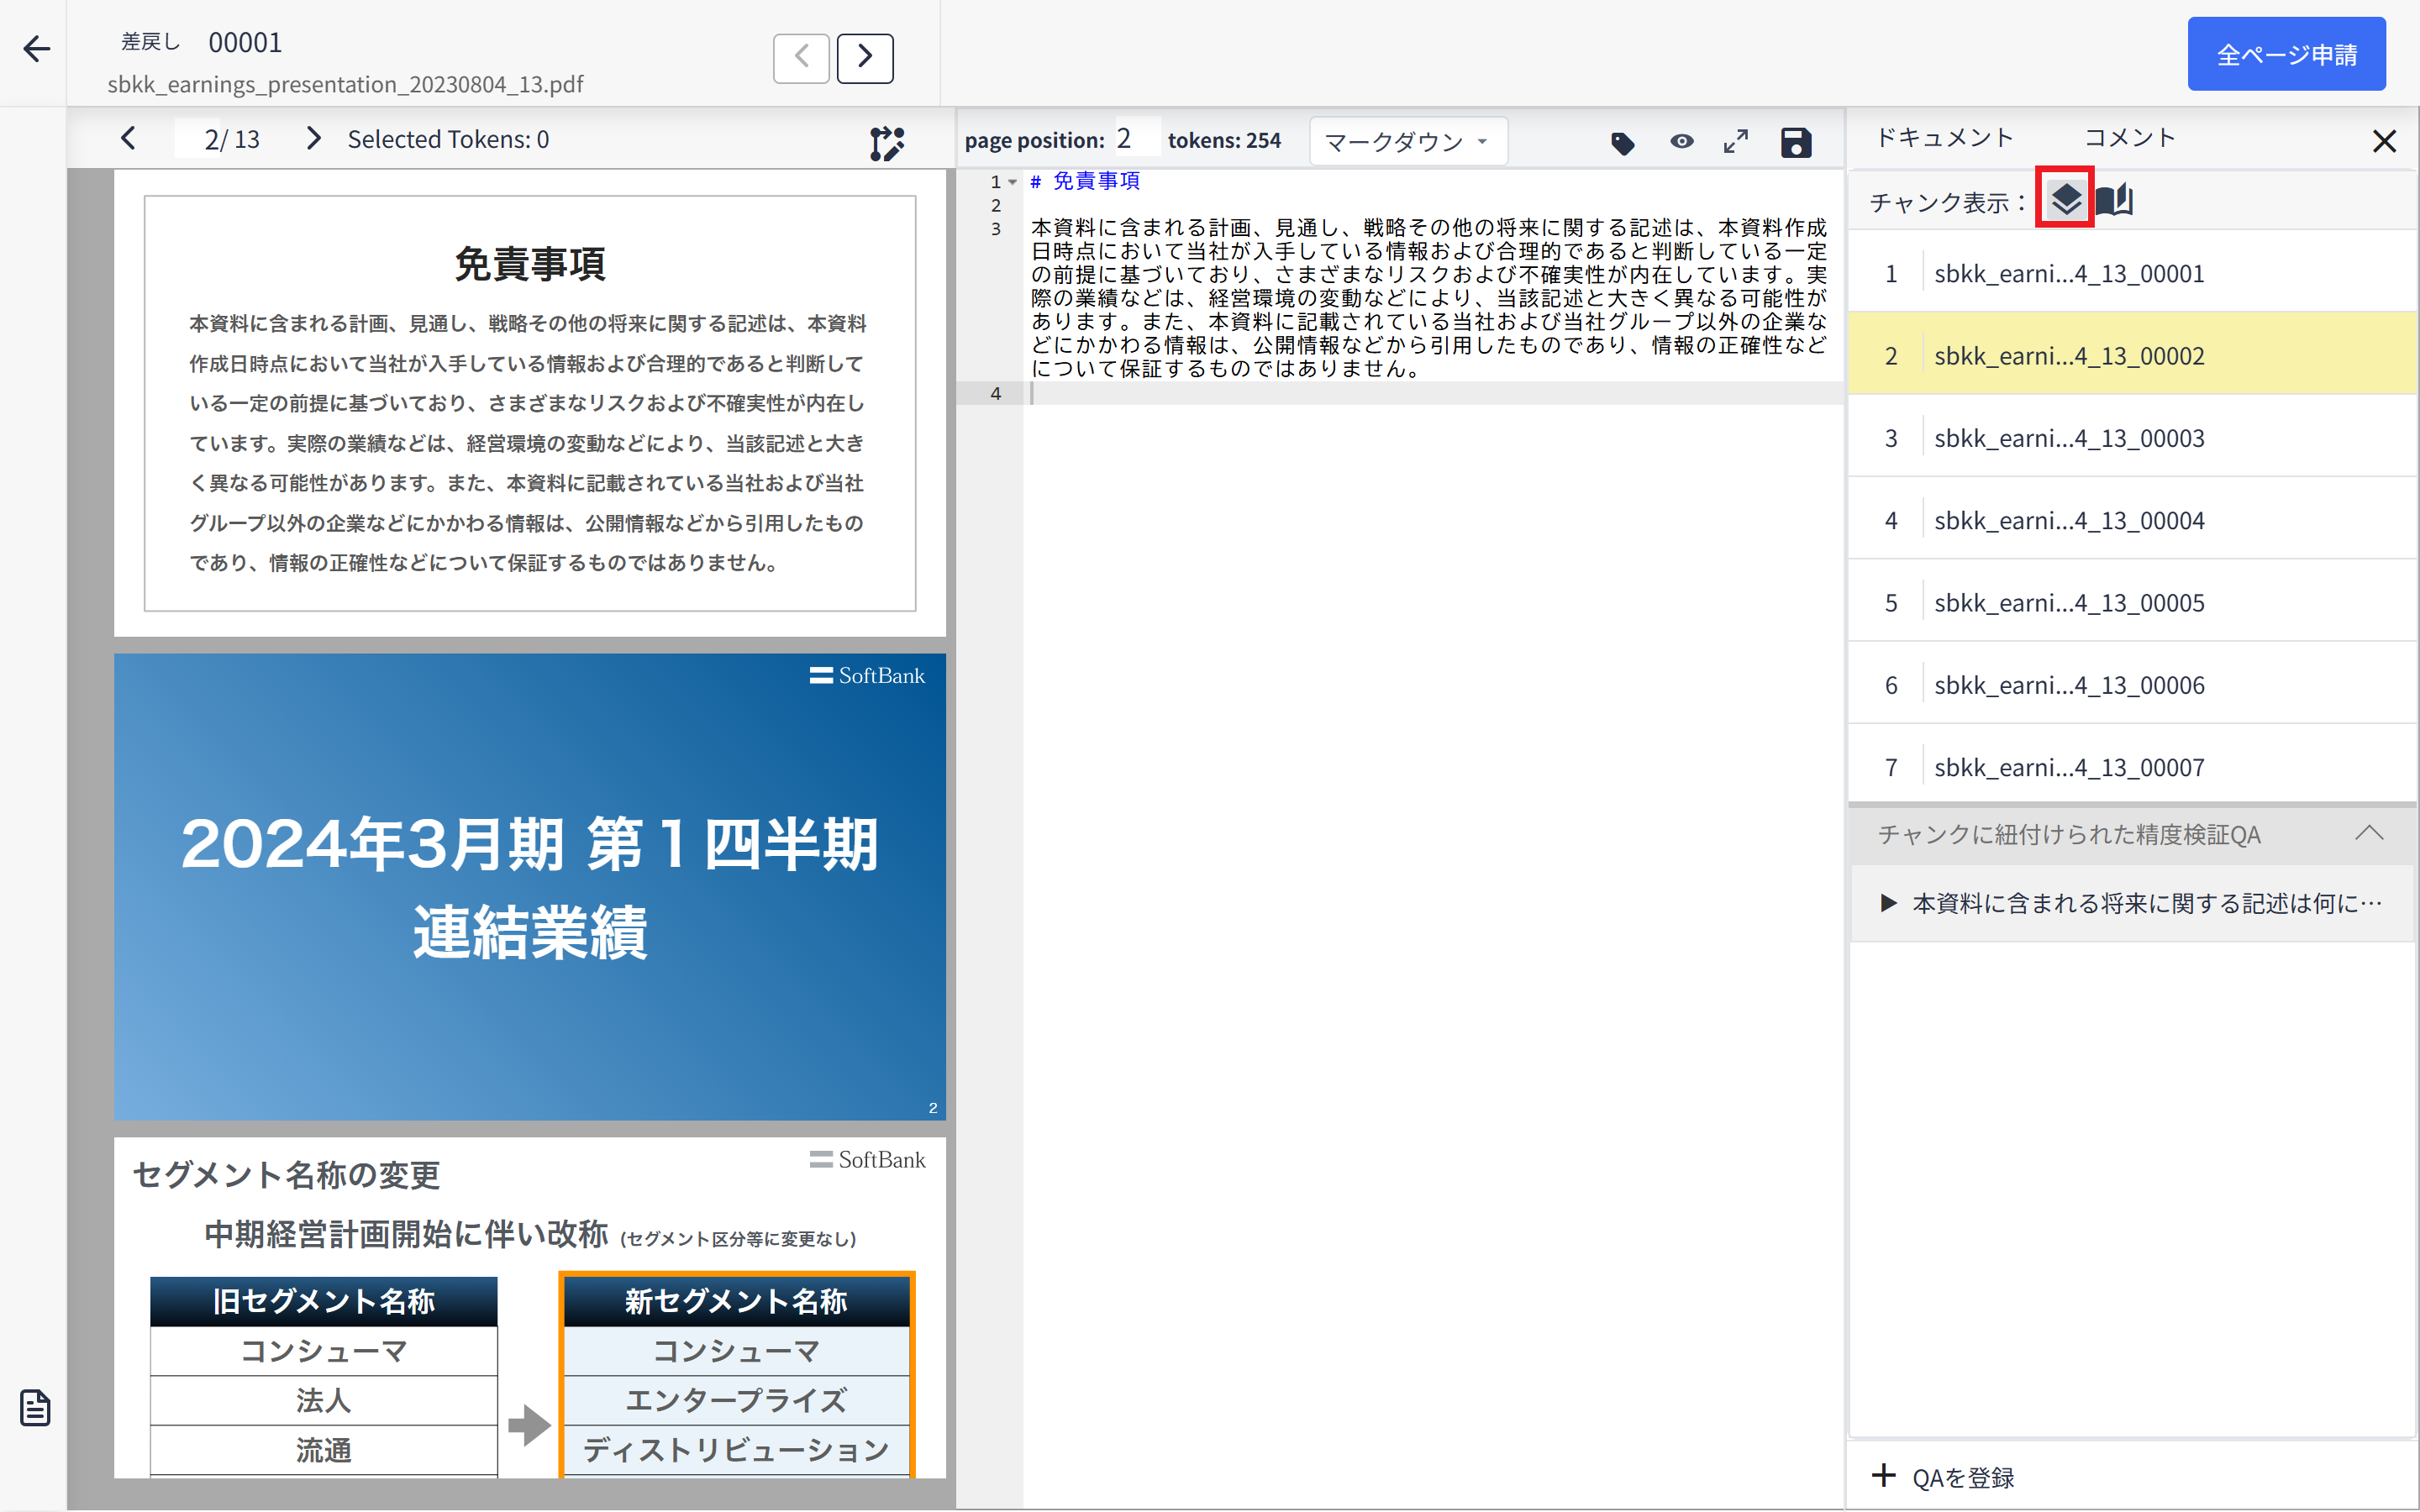
Task: Select the layers chunk view icon
Action: 2066,199
